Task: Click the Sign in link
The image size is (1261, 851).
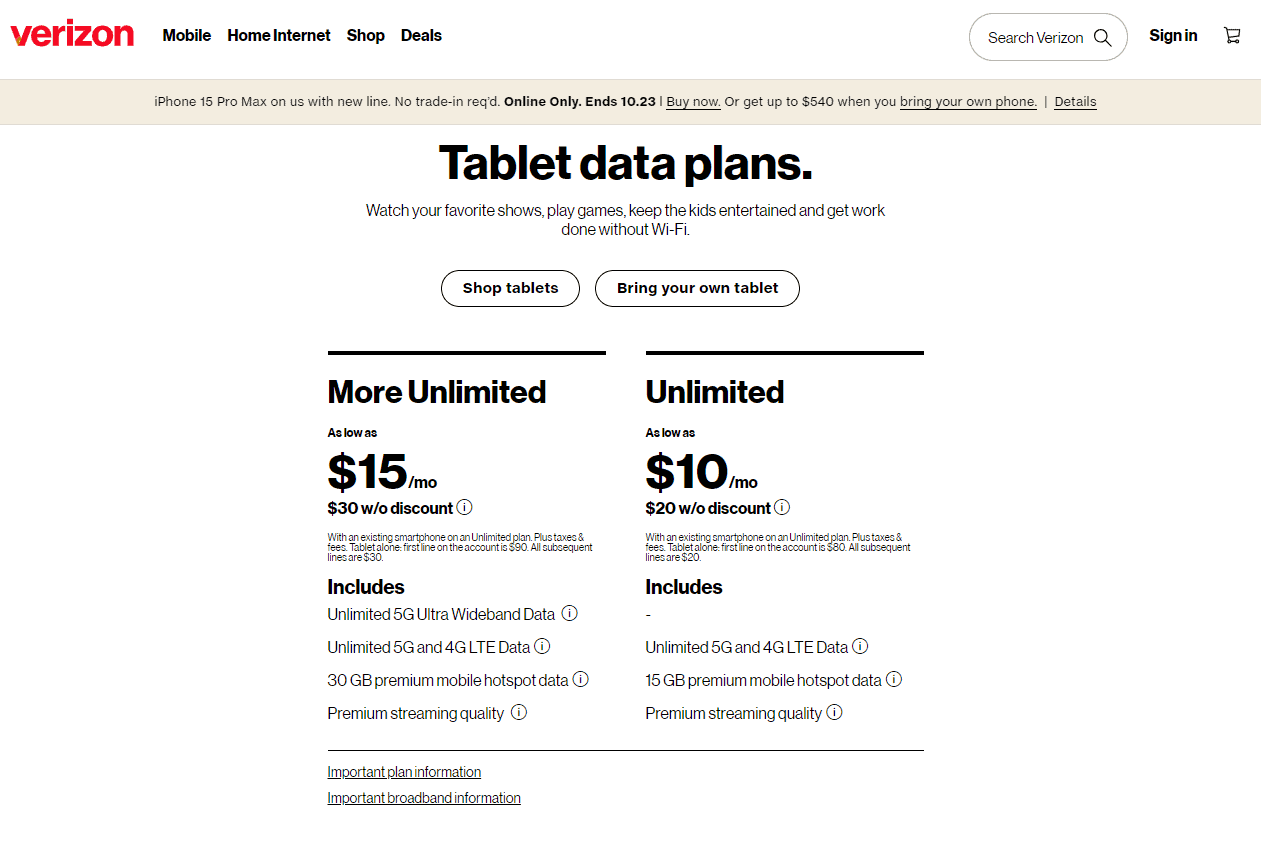Action: click(1173, 36)
